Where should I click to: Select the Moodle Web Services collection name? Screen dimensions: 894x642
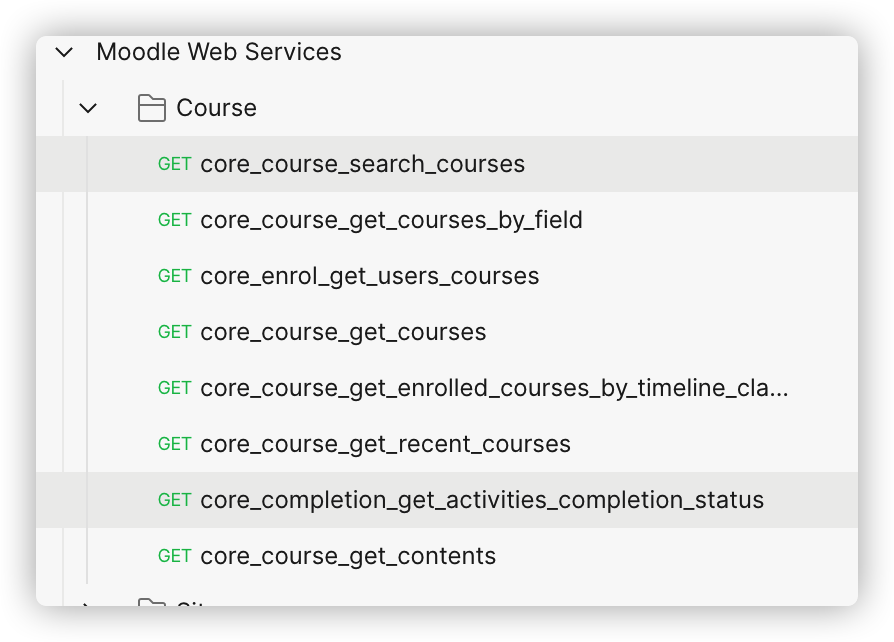click(219, 52)
